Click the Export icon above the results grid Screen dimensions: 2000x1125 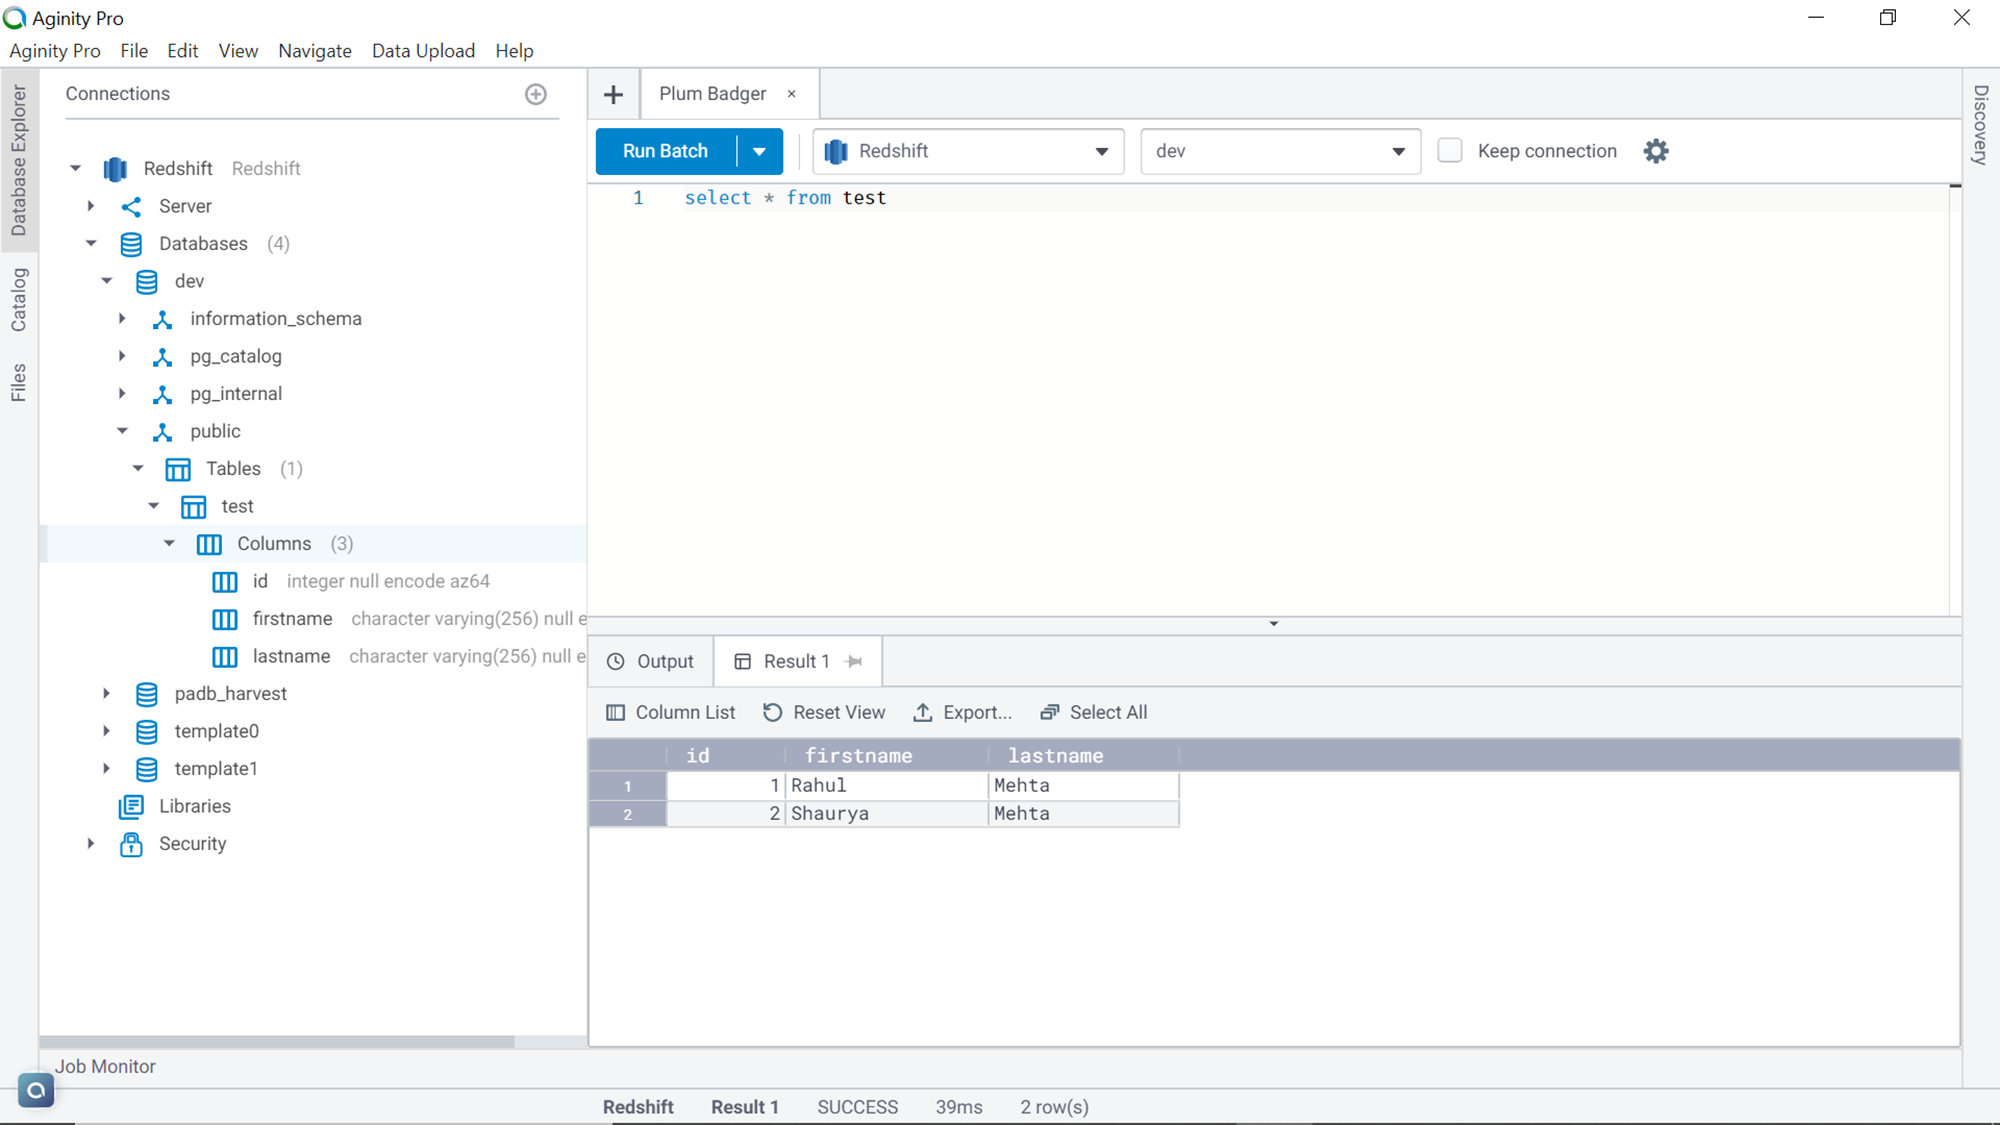[x=923, y=712]
